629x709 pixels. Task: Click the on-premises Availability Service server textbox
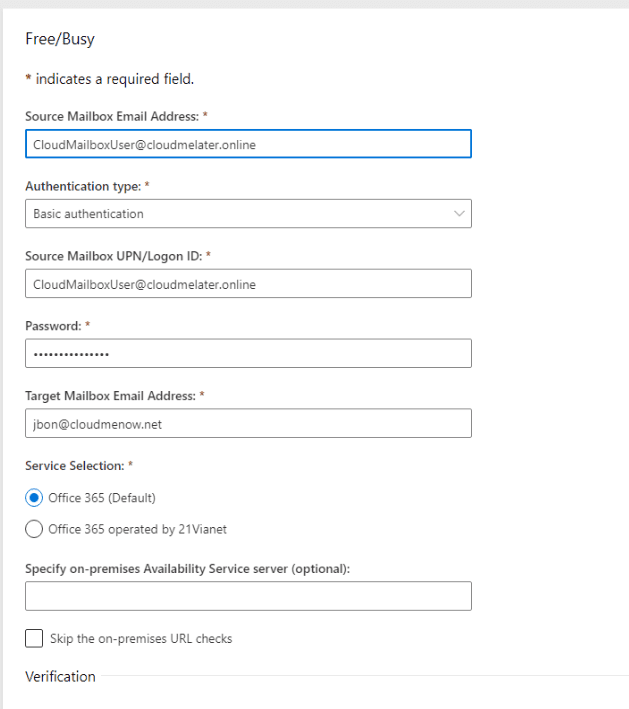pos(247,597)
